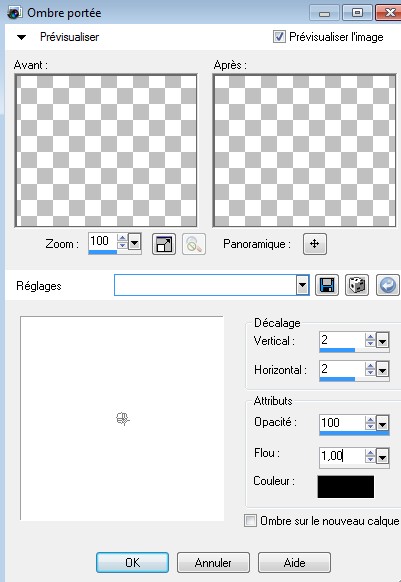Click the shadow offset crosshair in preview
This screenshot has width=401, height=582.
tap(123, 419)
